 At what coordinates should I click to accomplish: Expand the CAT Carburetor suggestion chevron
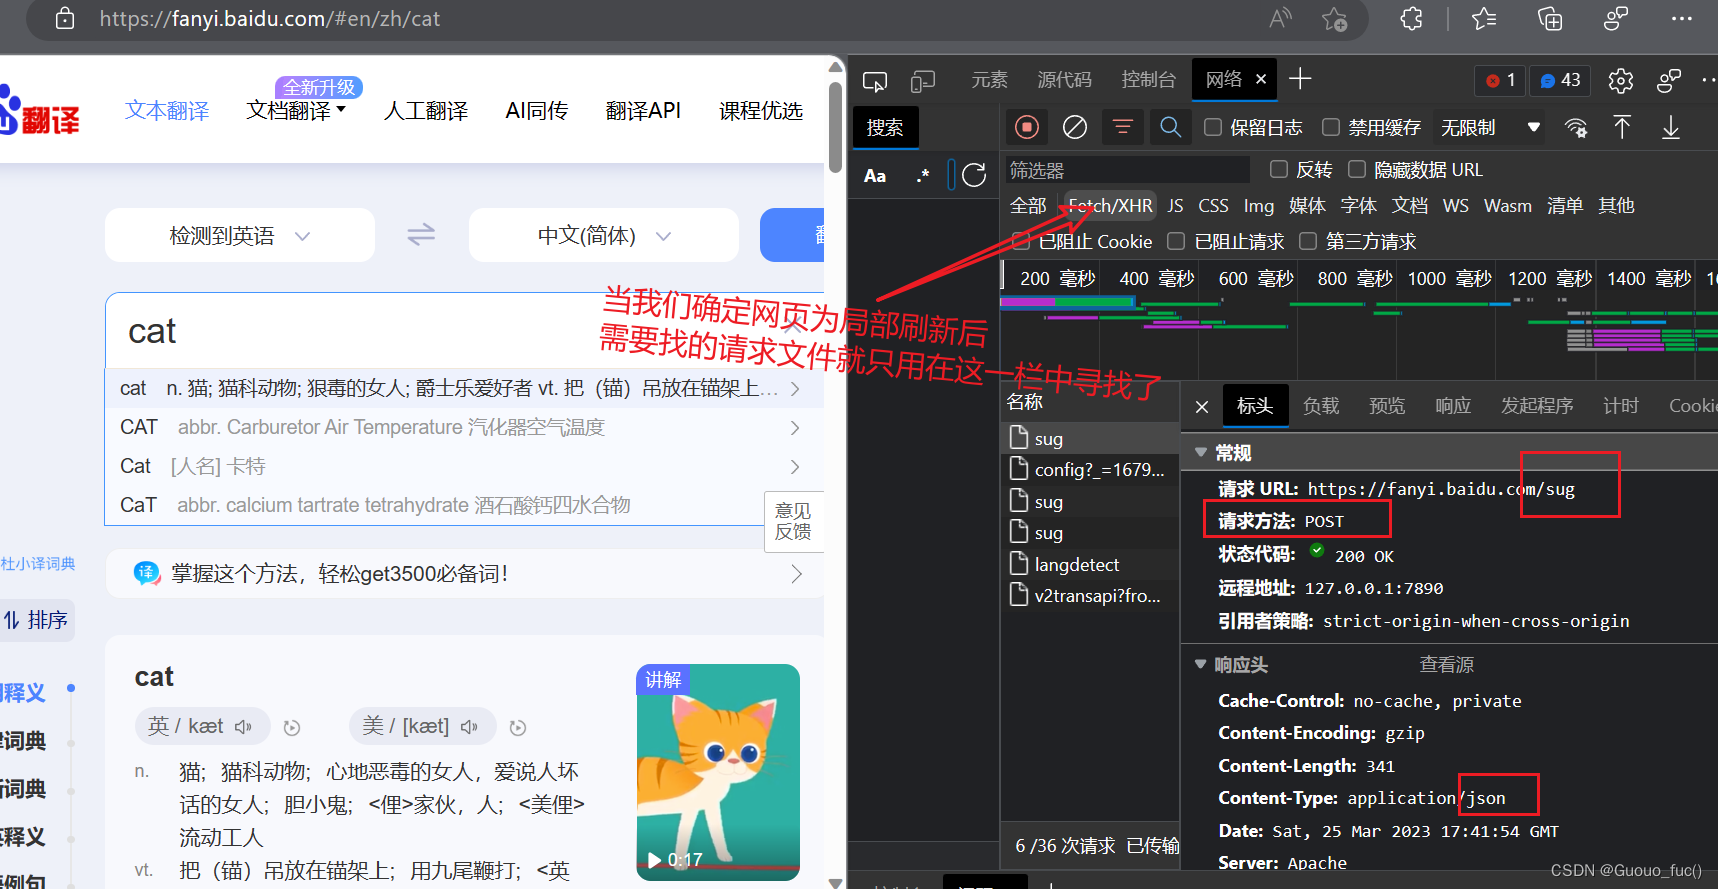(x=795, y=427)
